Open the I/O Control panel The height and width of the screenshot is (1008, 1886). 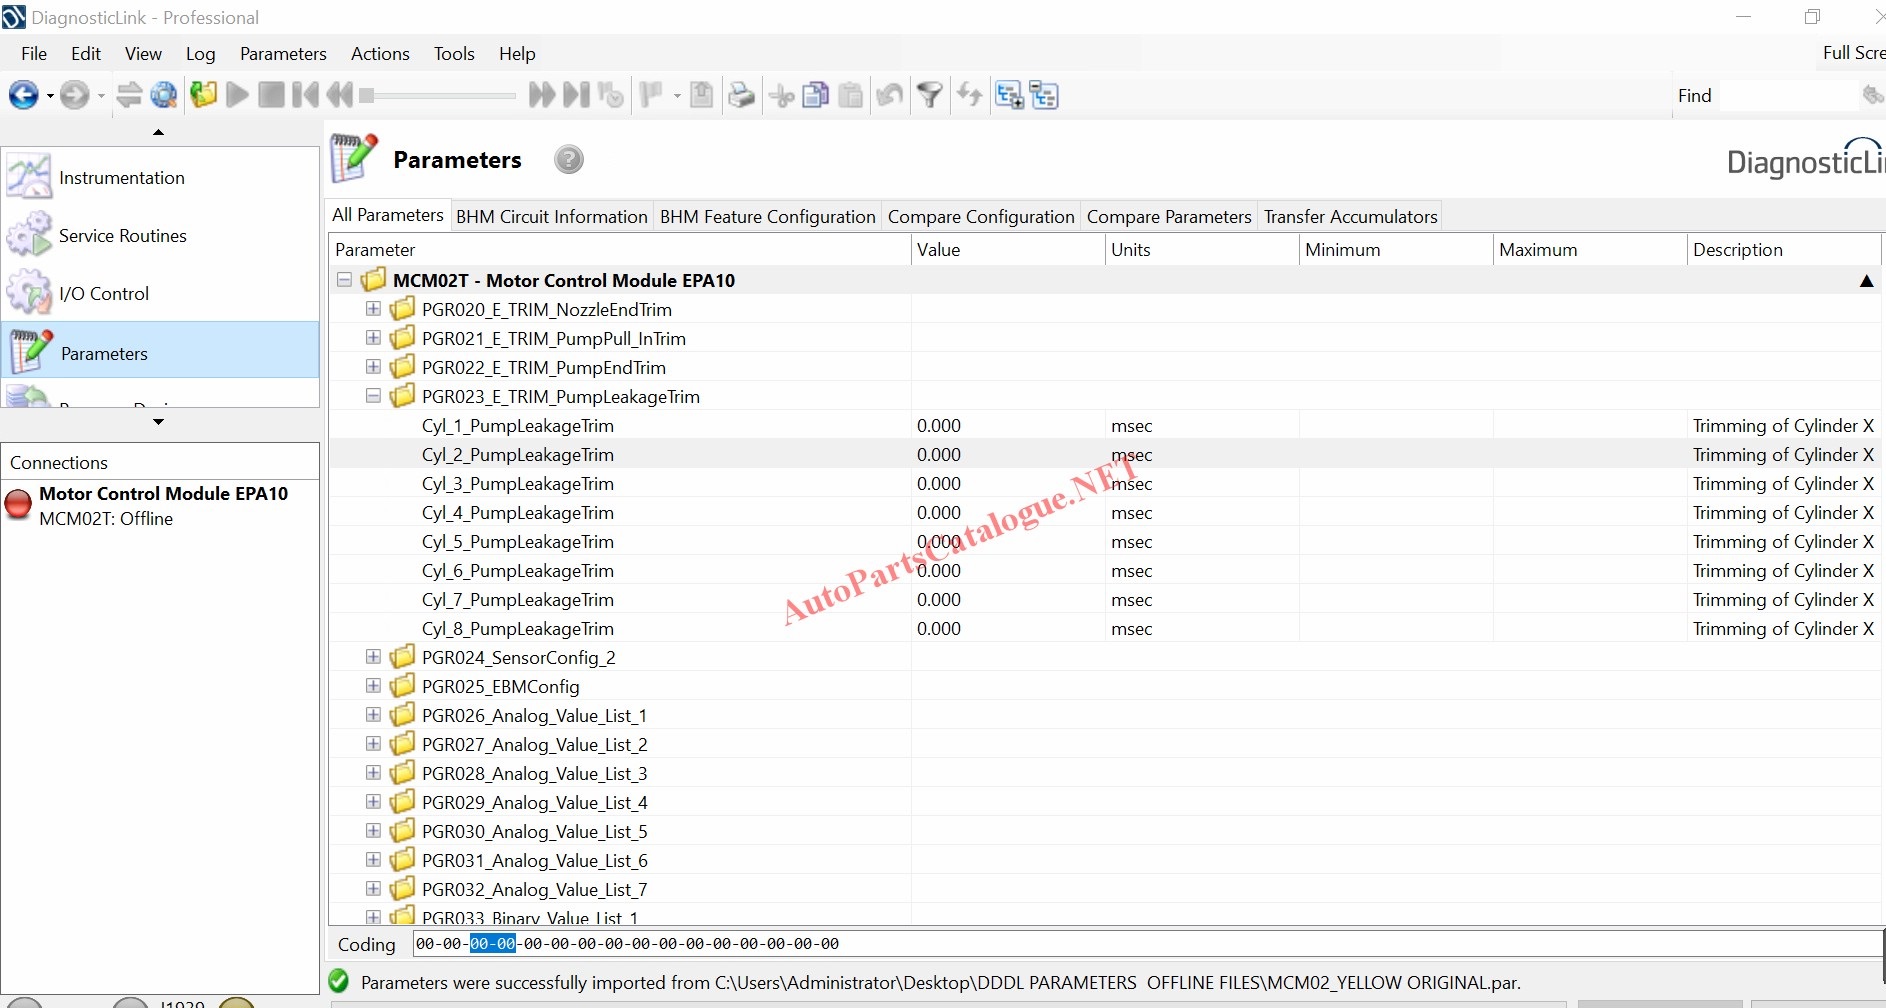tap(103, 294)
